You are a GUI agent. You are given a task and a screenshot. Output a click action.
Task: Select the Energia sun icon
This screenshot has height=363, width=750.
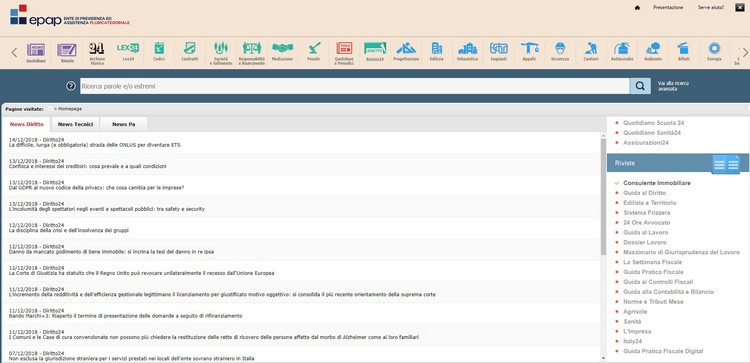click(714, 52)
